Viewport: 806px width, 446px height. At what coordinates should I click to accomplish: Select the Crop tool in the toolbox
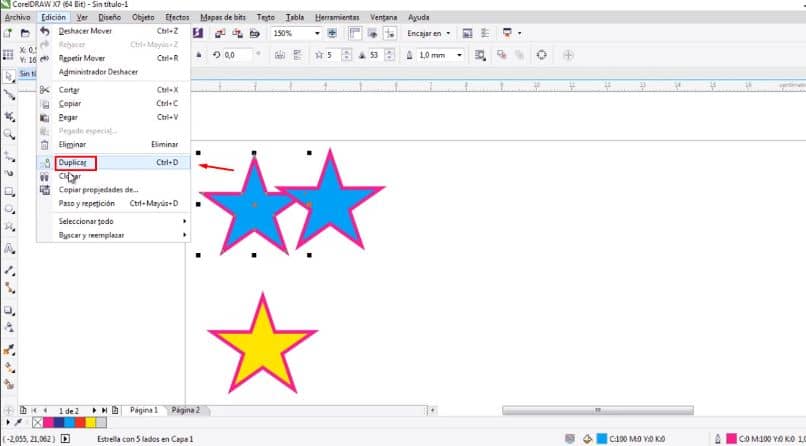tap(9, 117)
